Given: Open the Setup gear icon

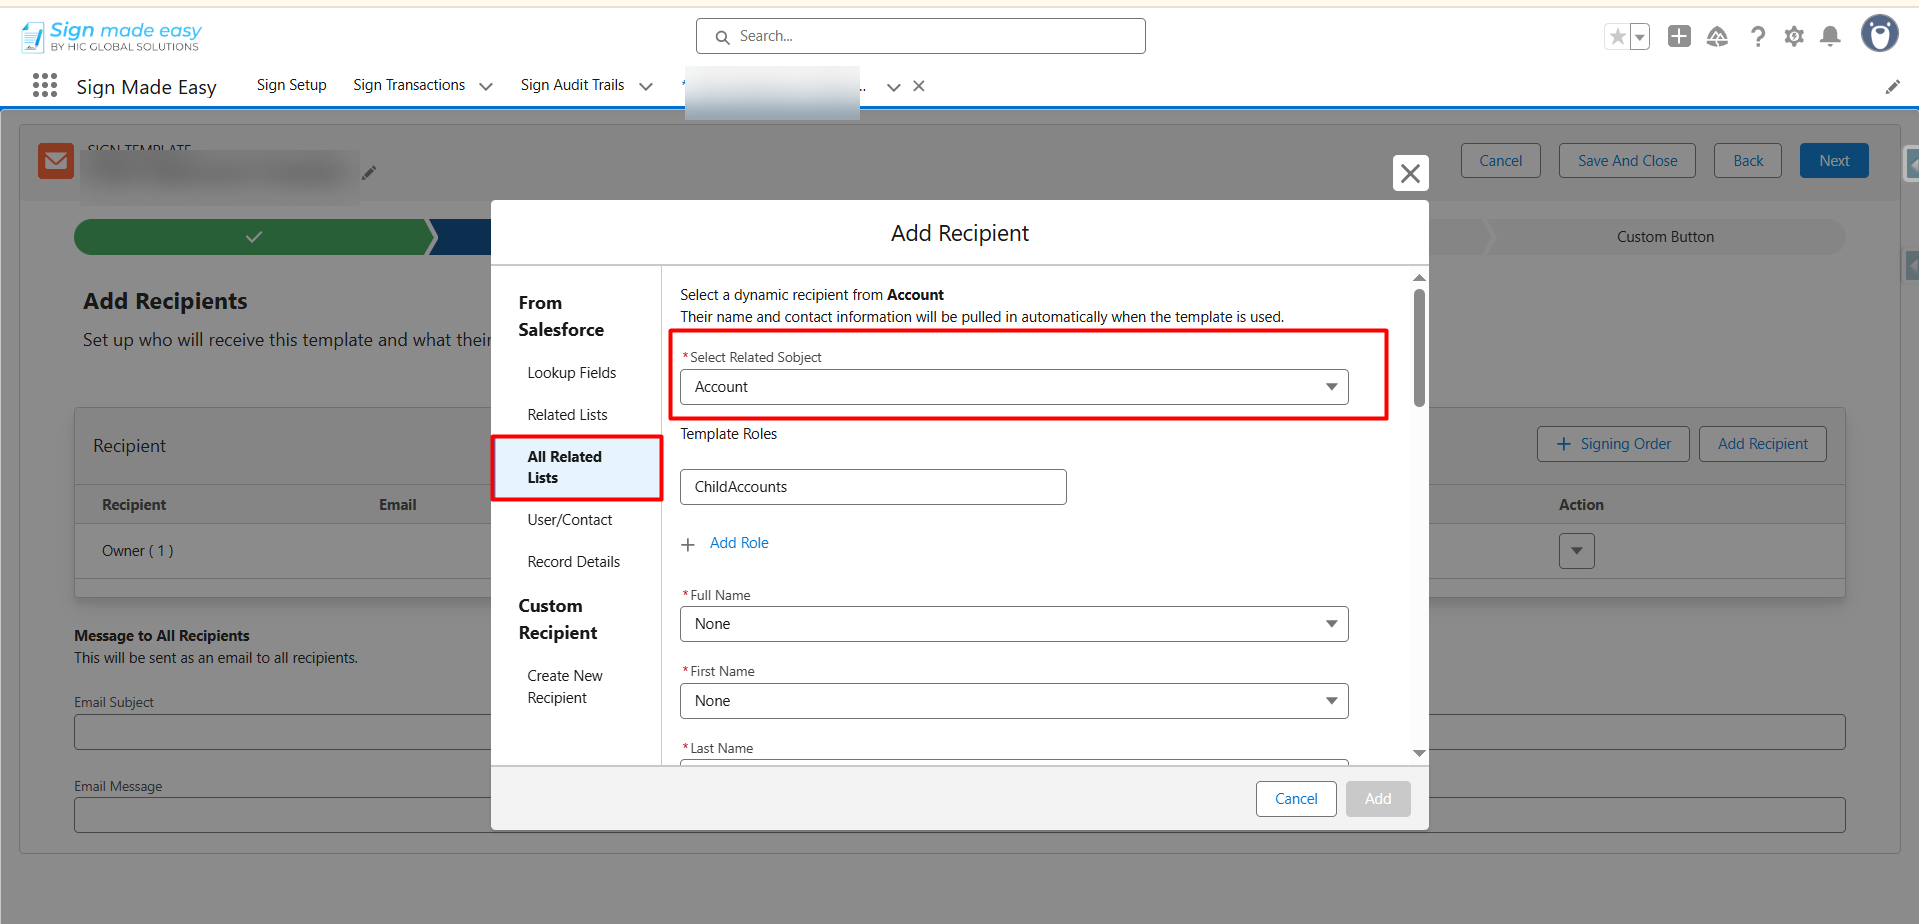Looking at the screenshot, I should click(x=1794, y=37).
